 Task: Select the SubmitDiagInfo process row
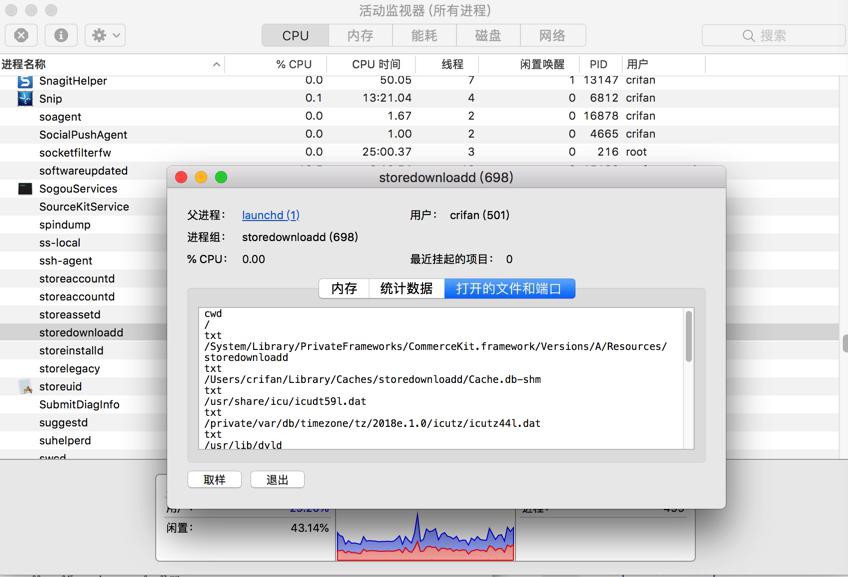click(x=83, y=404)
